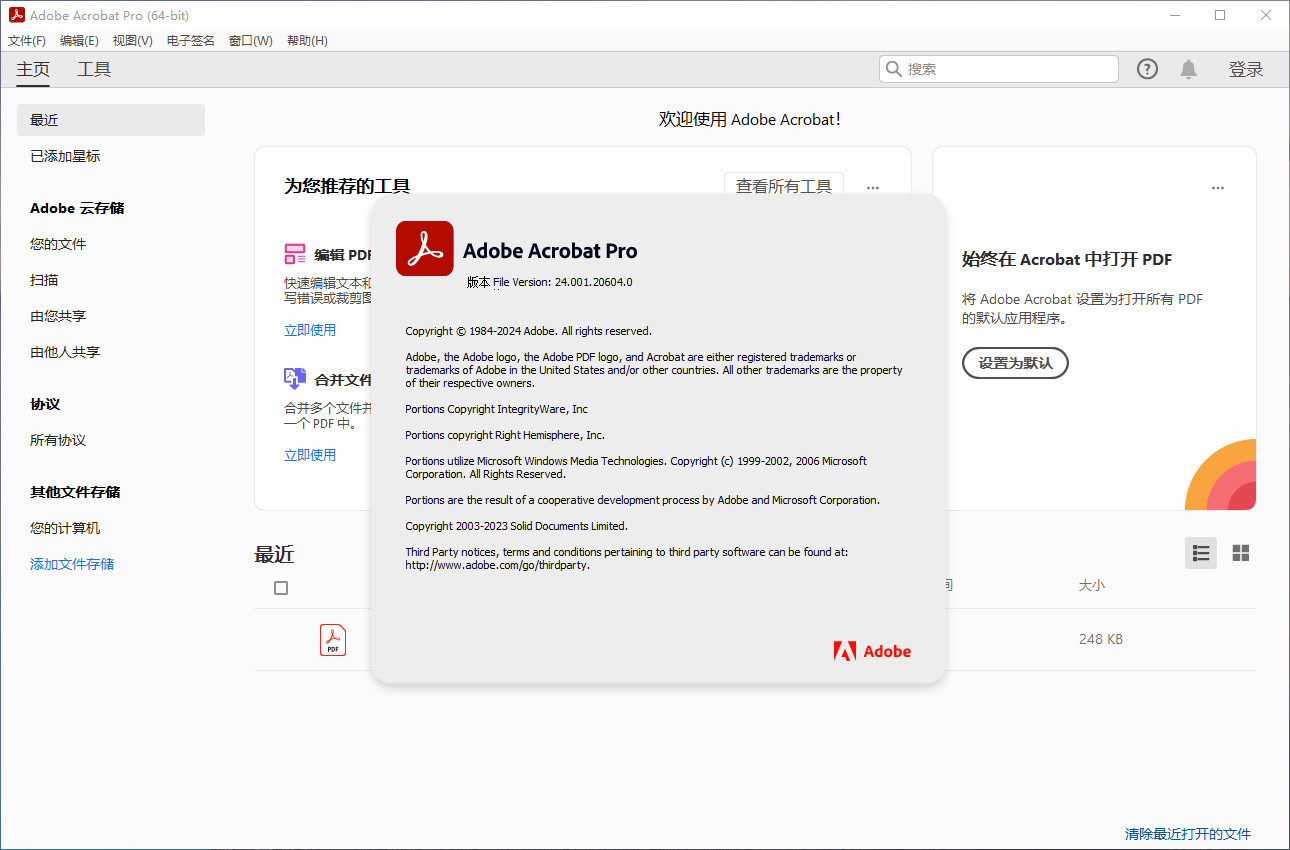
Task: Open the 帮助(H) menu
Action: click(307, 40)
